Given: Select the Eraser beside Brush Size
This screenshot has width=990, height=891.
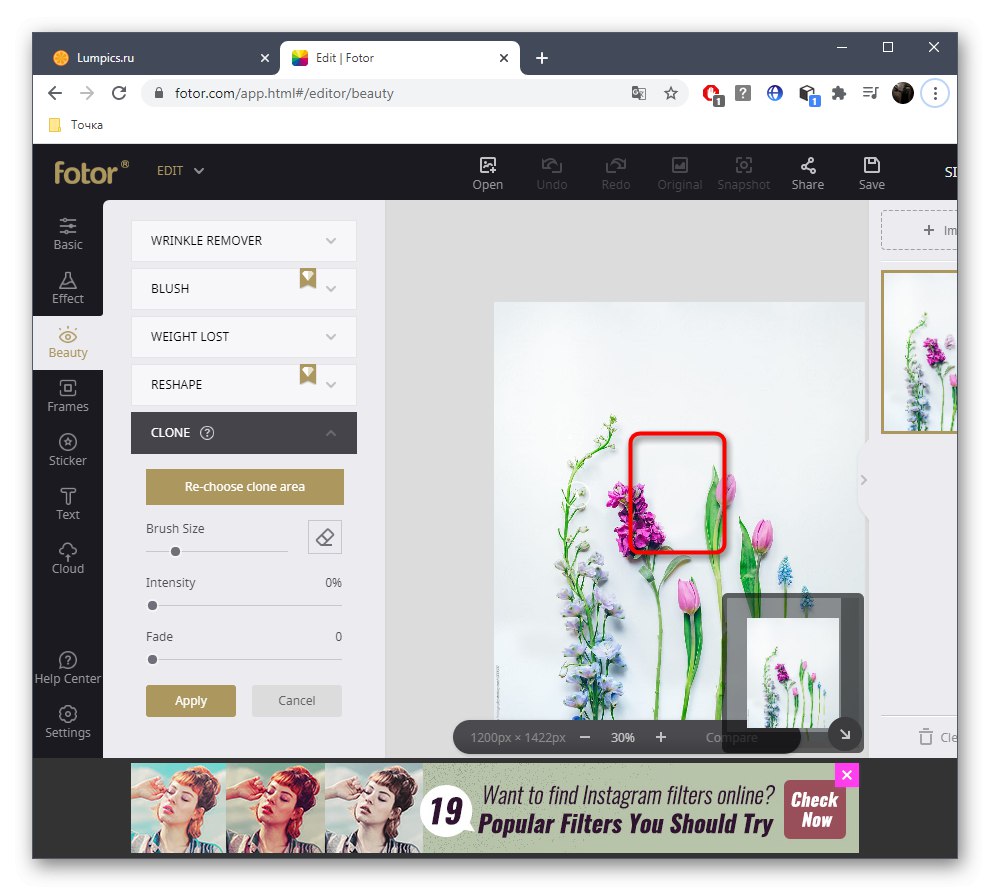Looking at the screenshot, I should (x=324, y=537).
